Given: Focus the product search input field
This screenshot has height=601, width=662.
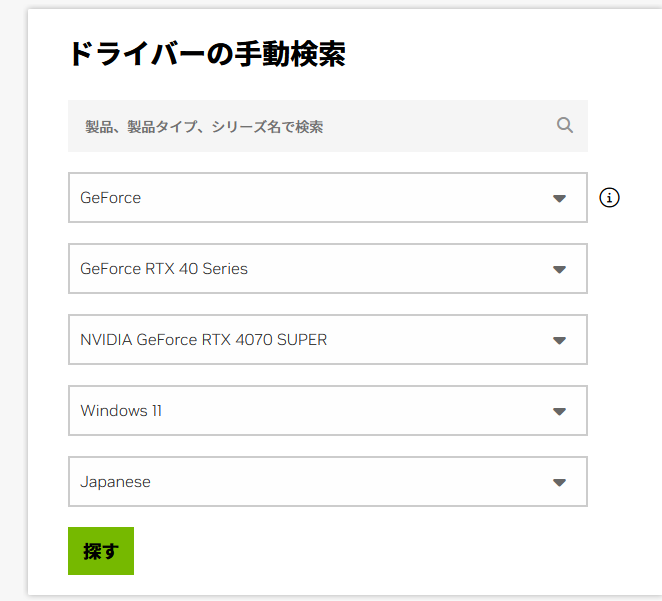Looking at the screenshot, I should point(328,126).
